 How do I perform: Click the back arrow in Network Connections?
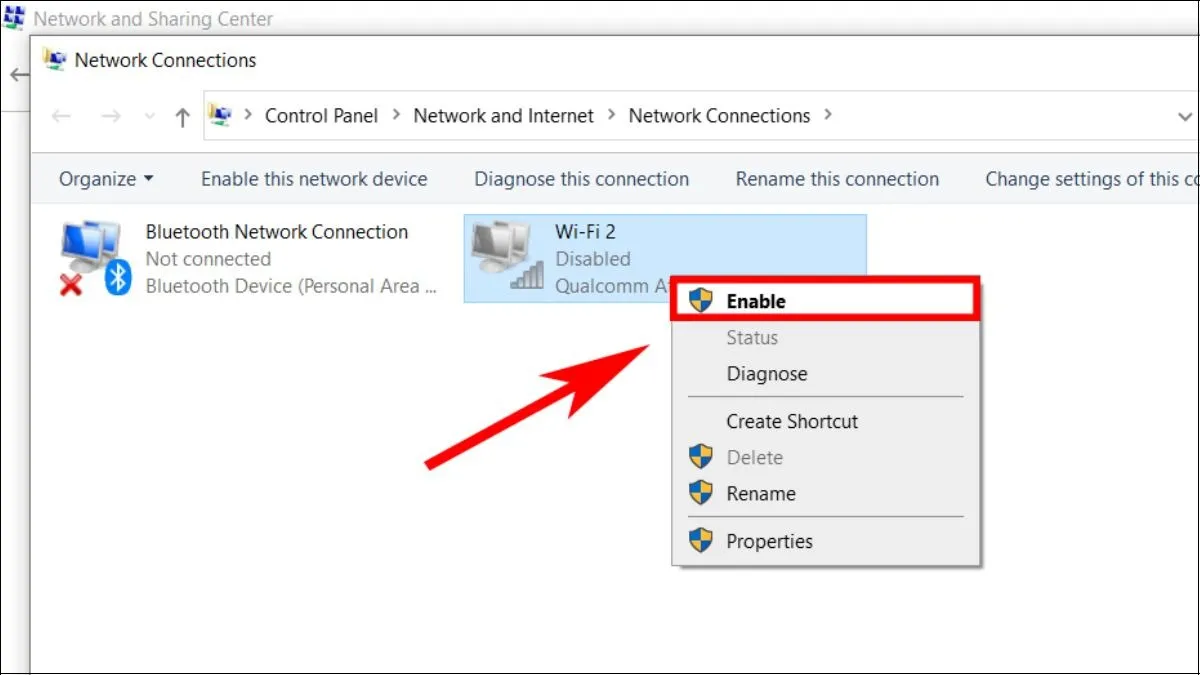[61, 117]
